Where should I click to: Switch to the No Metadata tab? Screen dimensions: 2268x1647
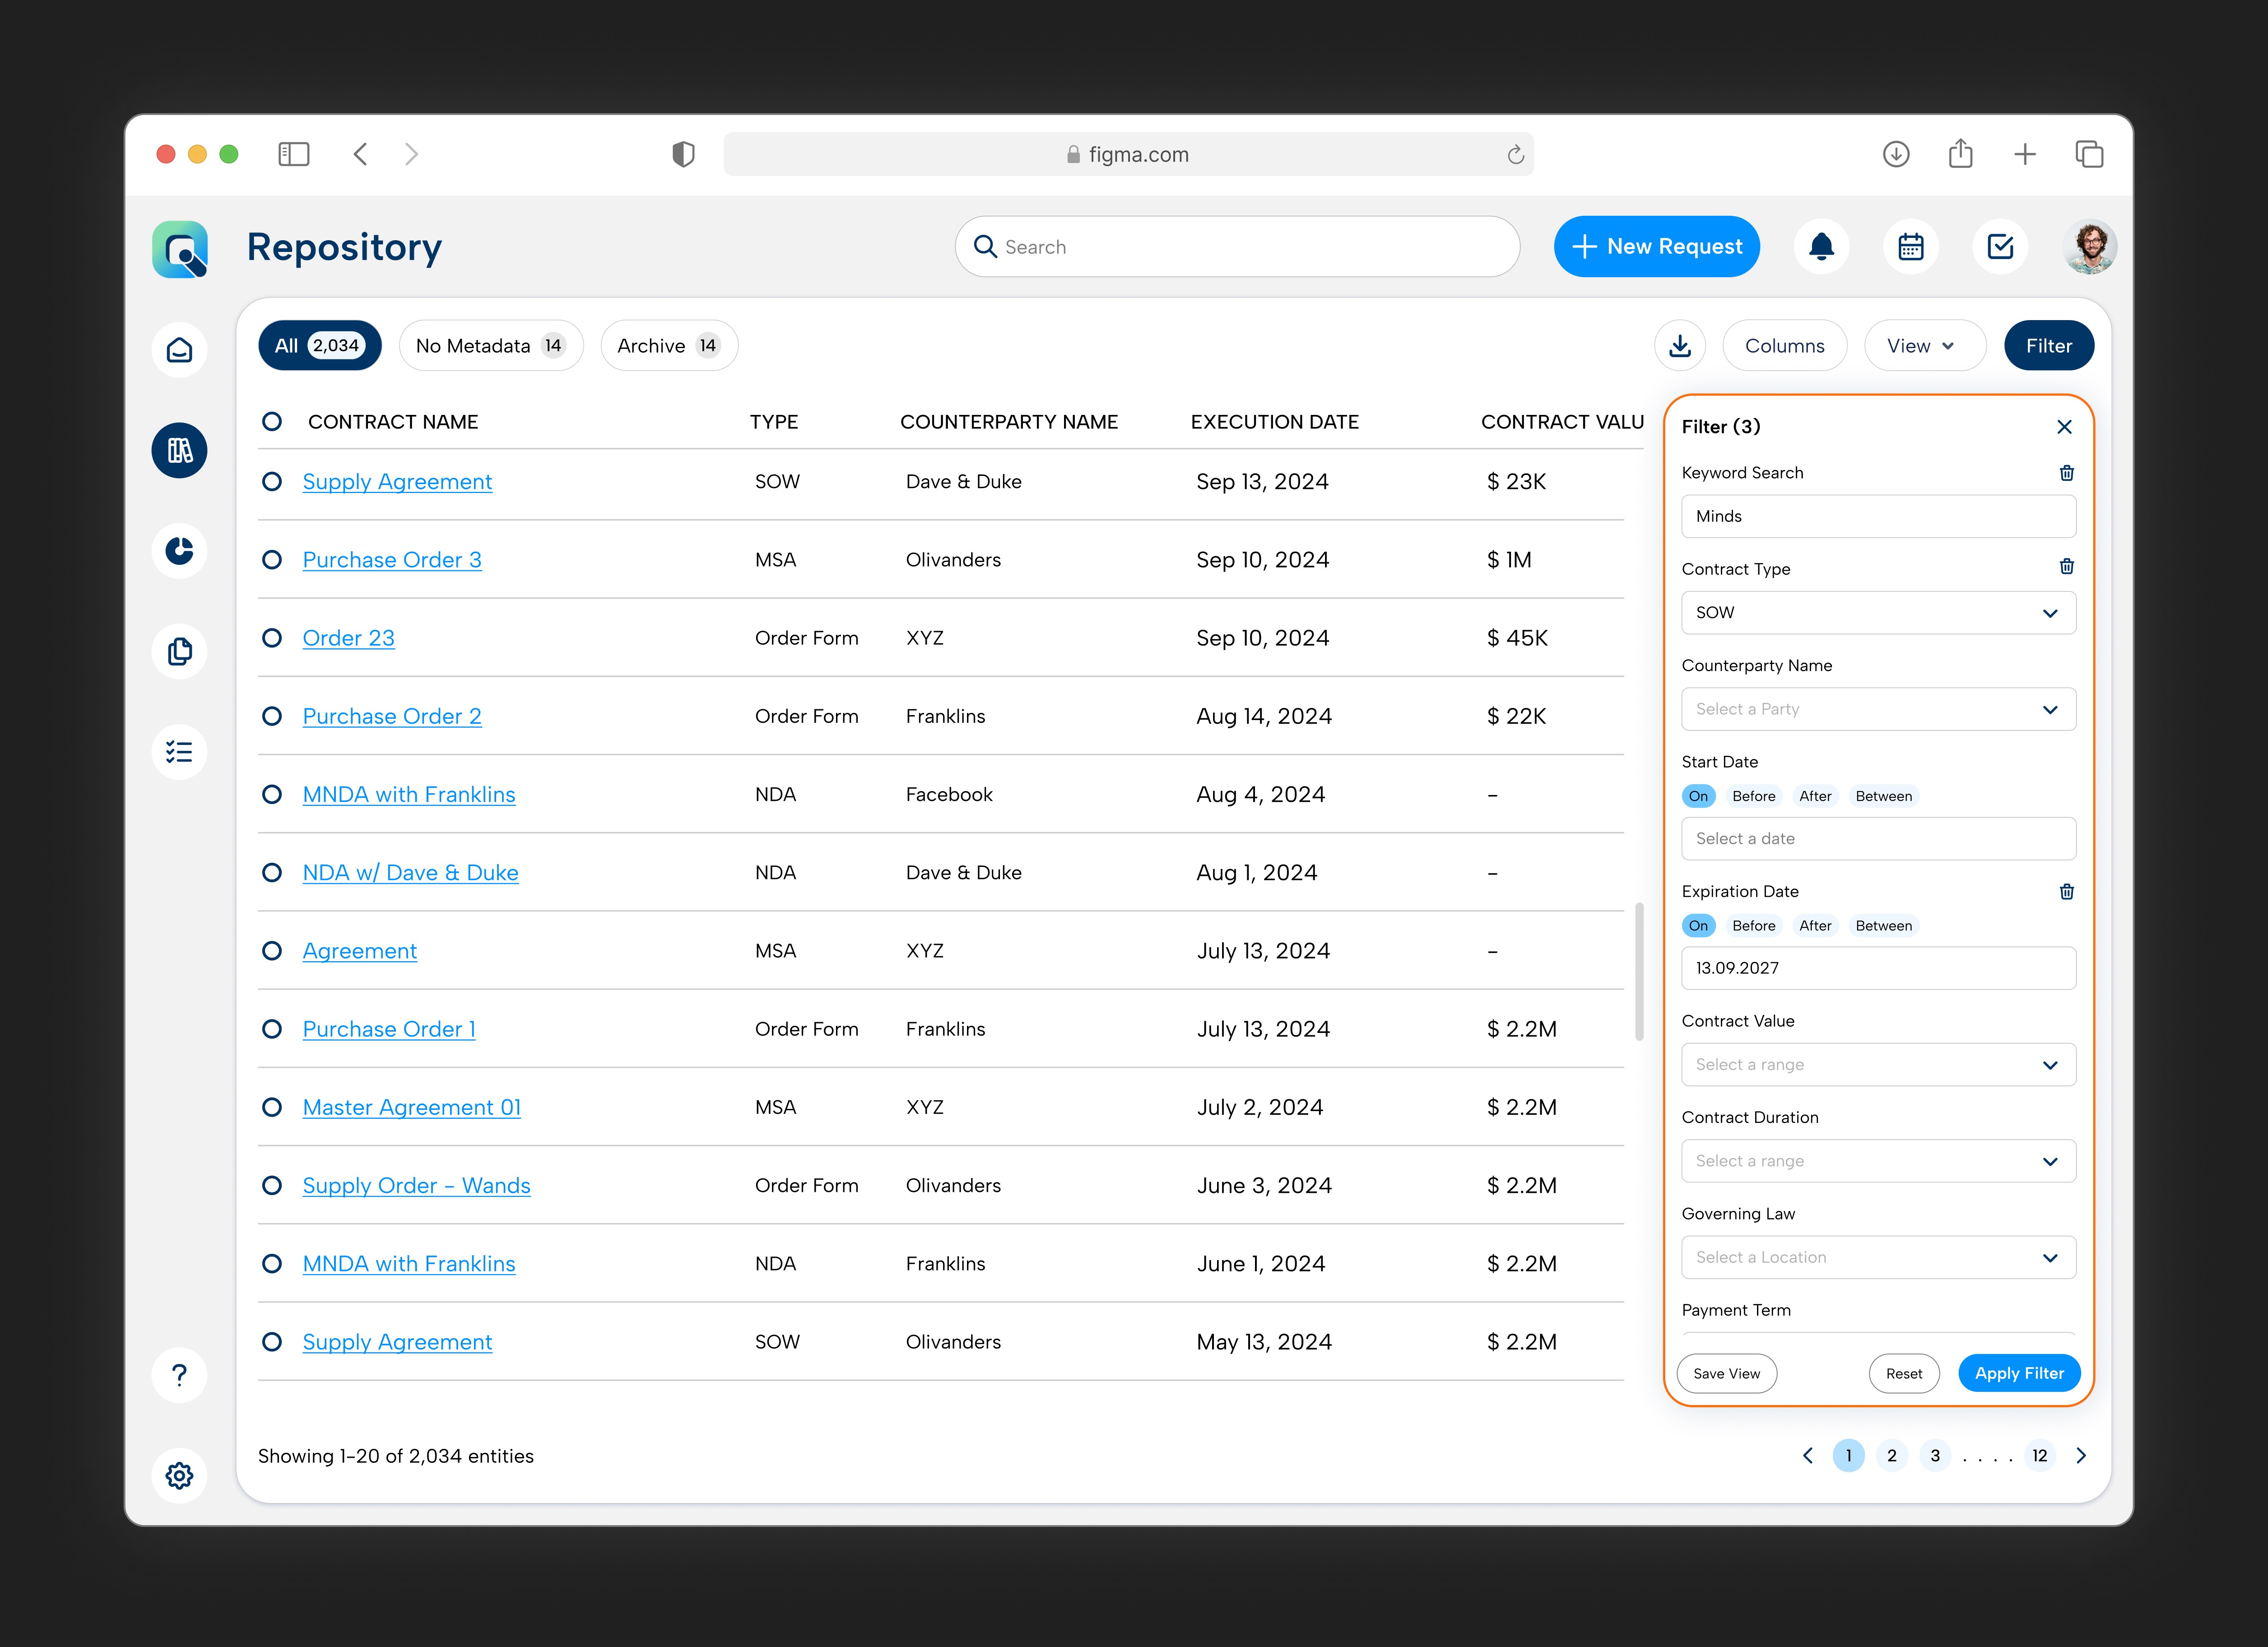pyautogui.click(x=490, y=346)
